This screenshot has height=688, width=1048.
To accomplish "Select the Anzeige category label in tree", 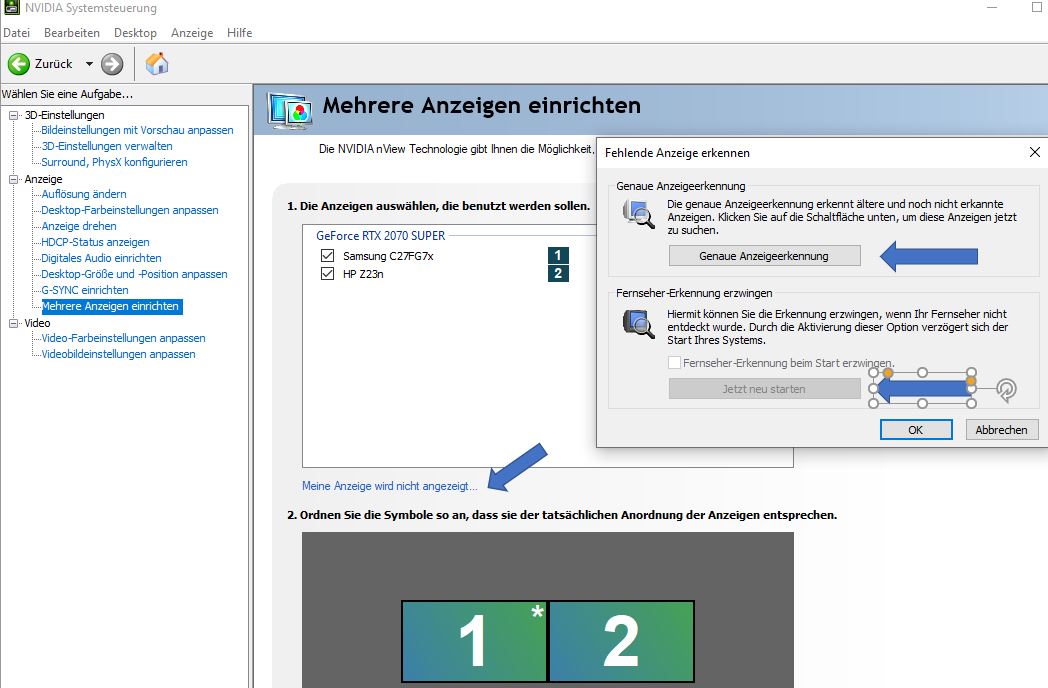I will click(43, 179).
